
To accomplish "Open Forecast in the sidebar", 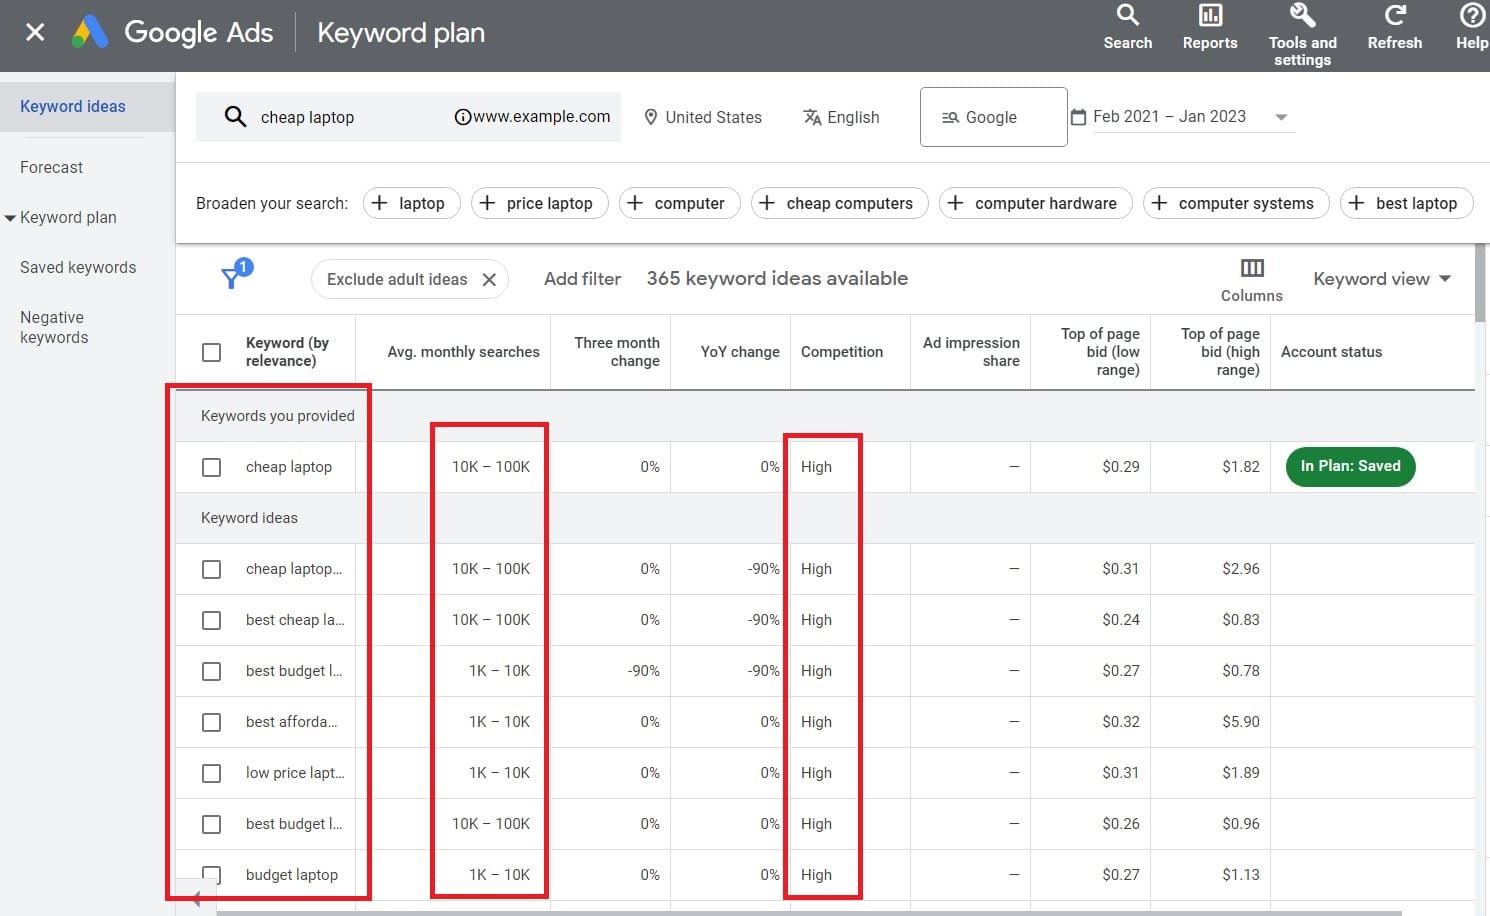I will [51, 167].
